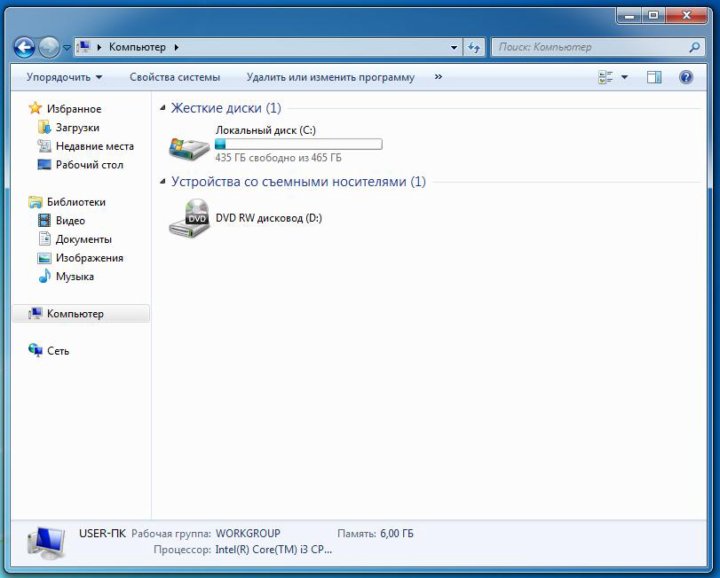
Task: Open the Музыка library
Action: click(x=74, y=277)
